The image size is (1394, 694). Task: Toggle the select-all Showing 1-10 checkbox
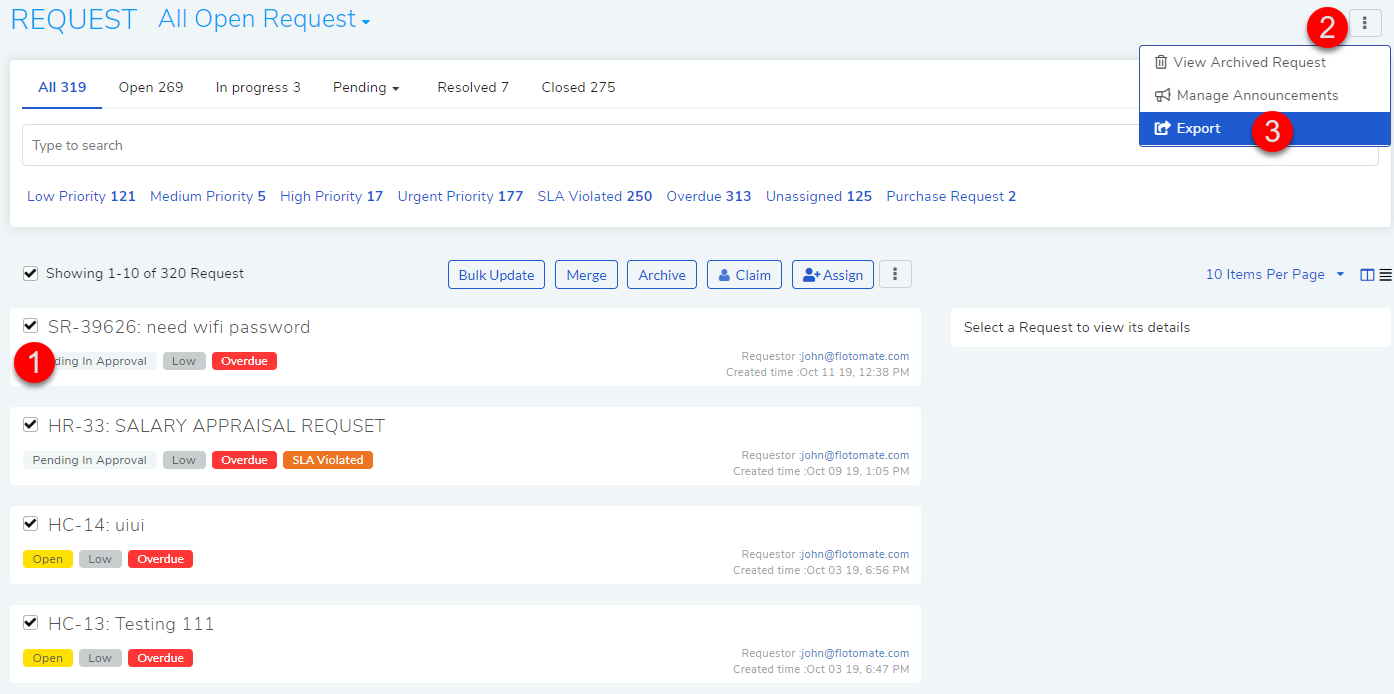(30, 273)
